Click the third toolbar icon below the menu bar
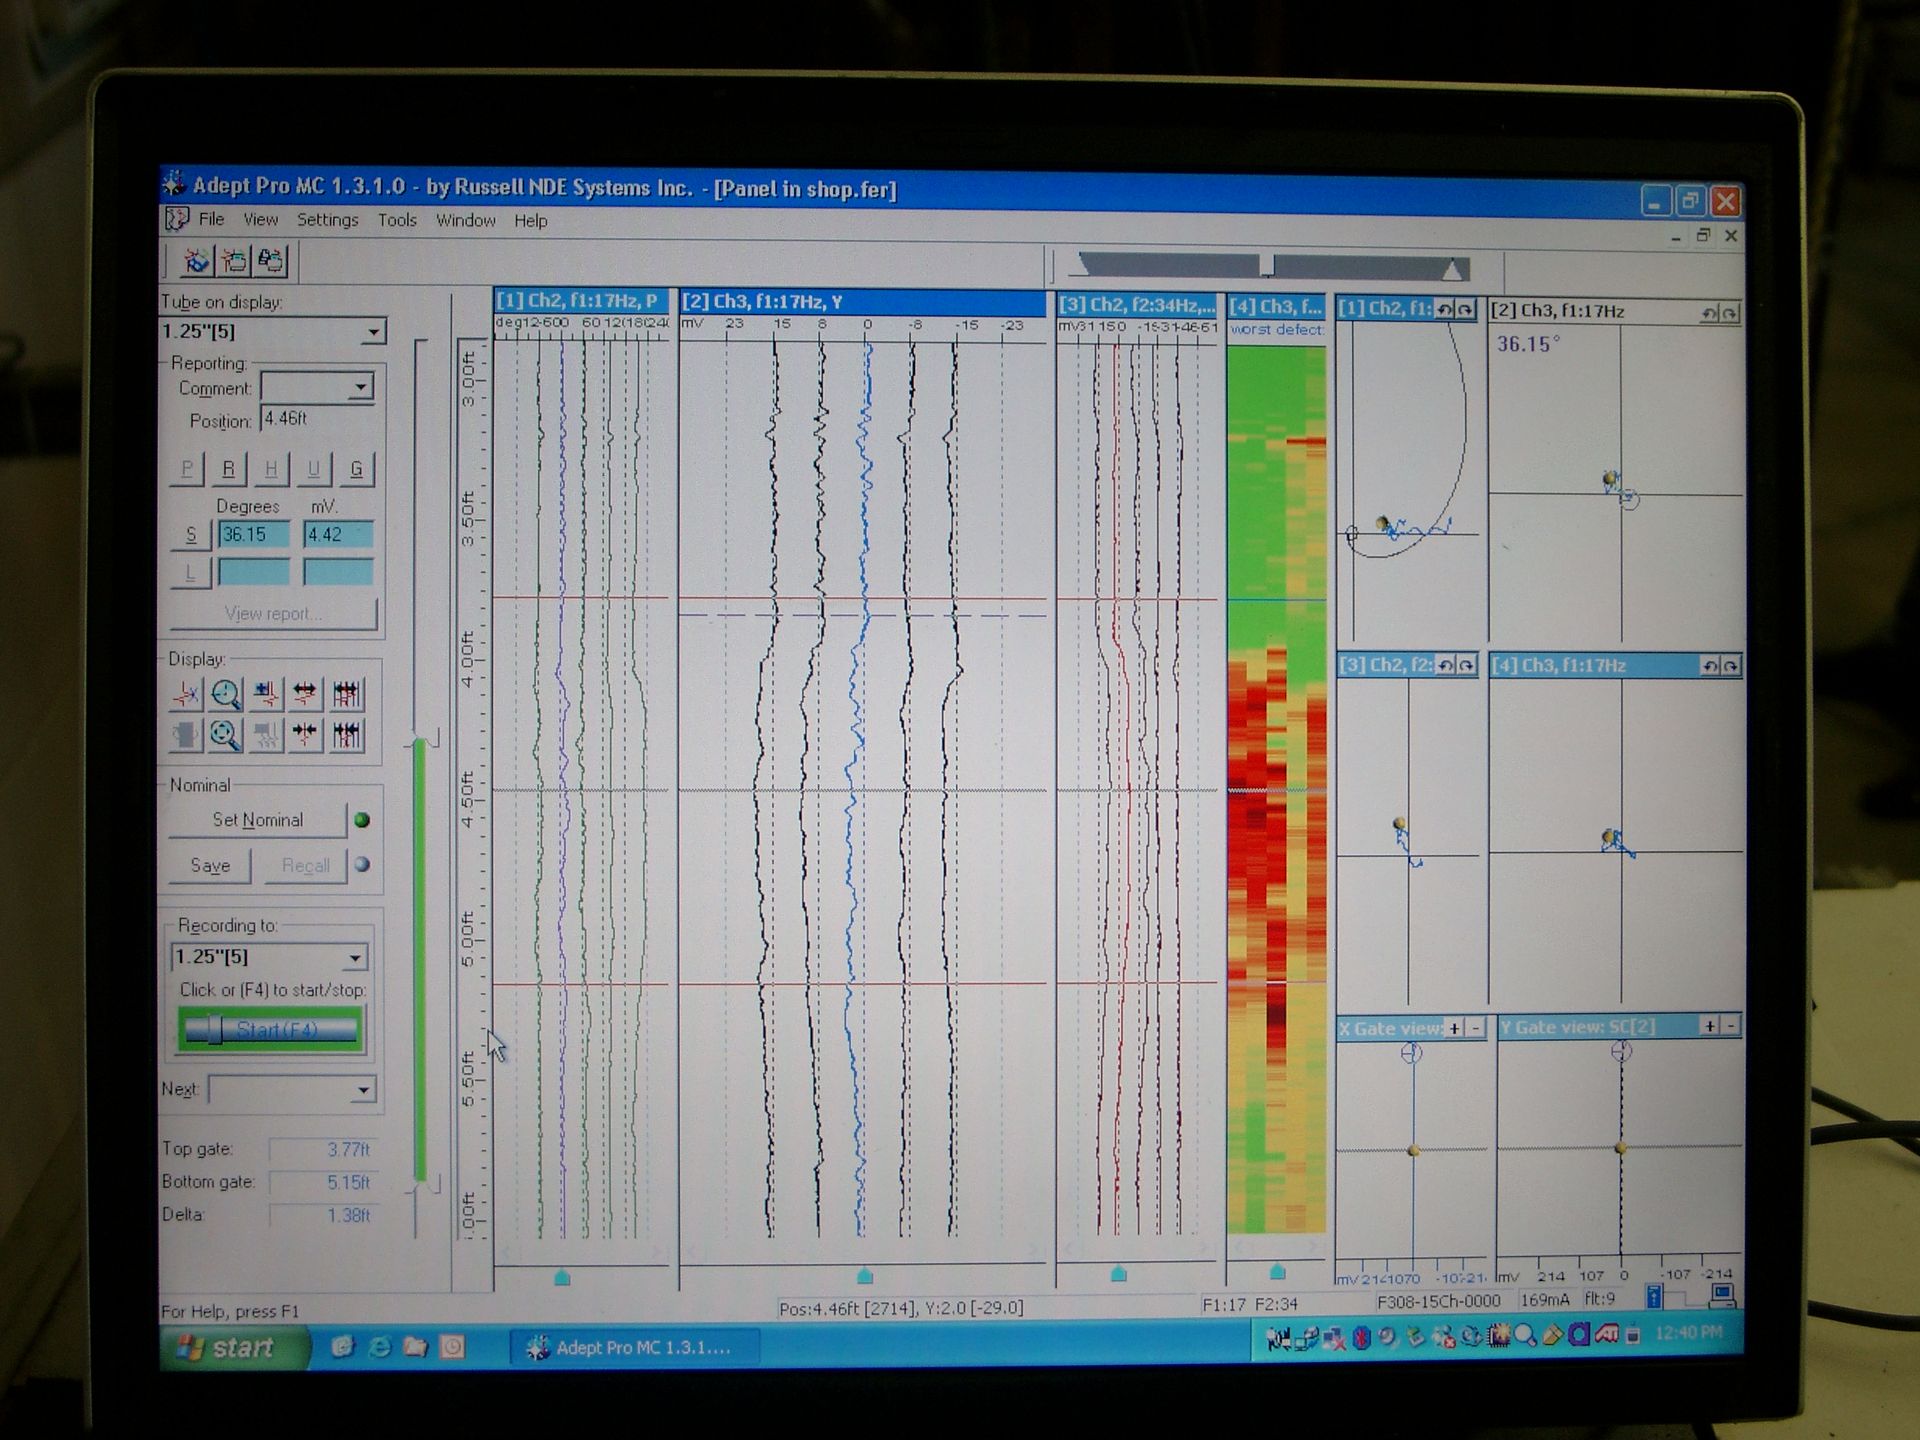1920x1440 pixels. click(x=270, y=261)
